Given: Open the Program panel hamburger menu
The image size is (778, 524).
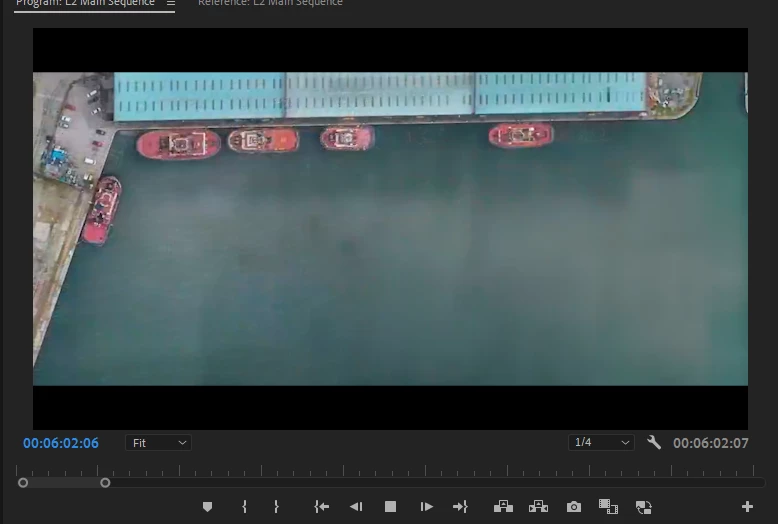Looking at the screenshot, I should tap(171, 3).
